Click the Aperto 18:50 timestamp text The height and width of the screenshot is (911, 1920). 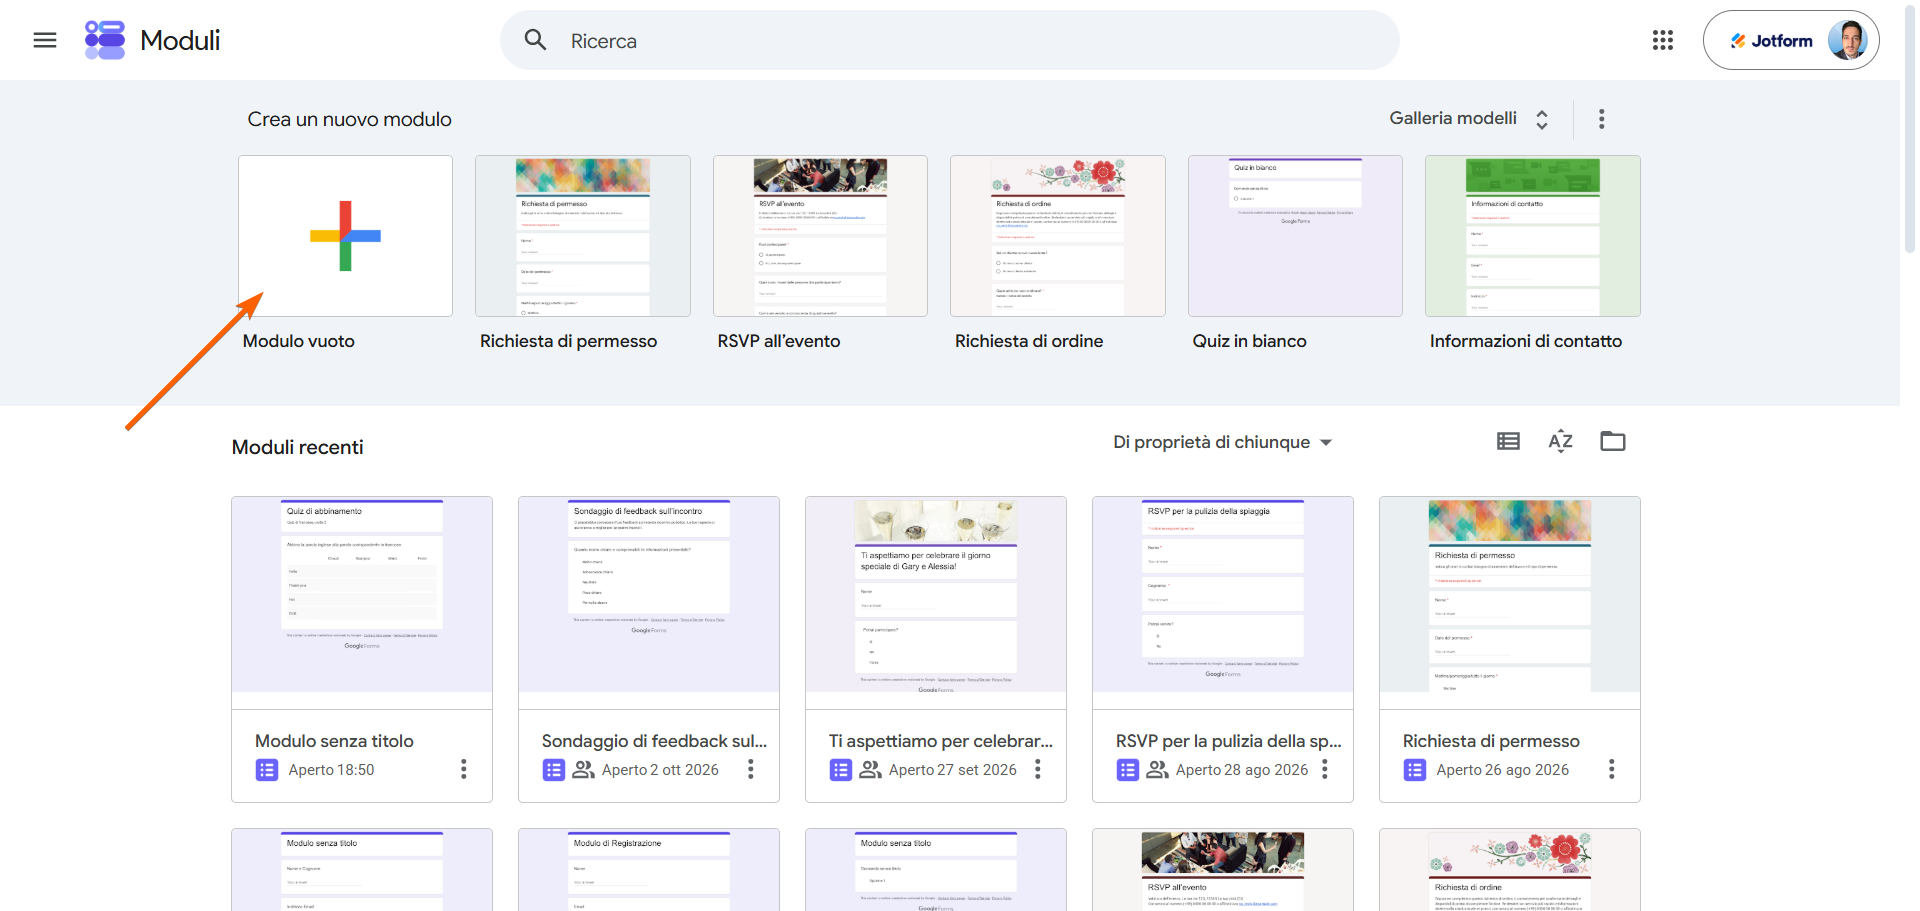point(331,770)
